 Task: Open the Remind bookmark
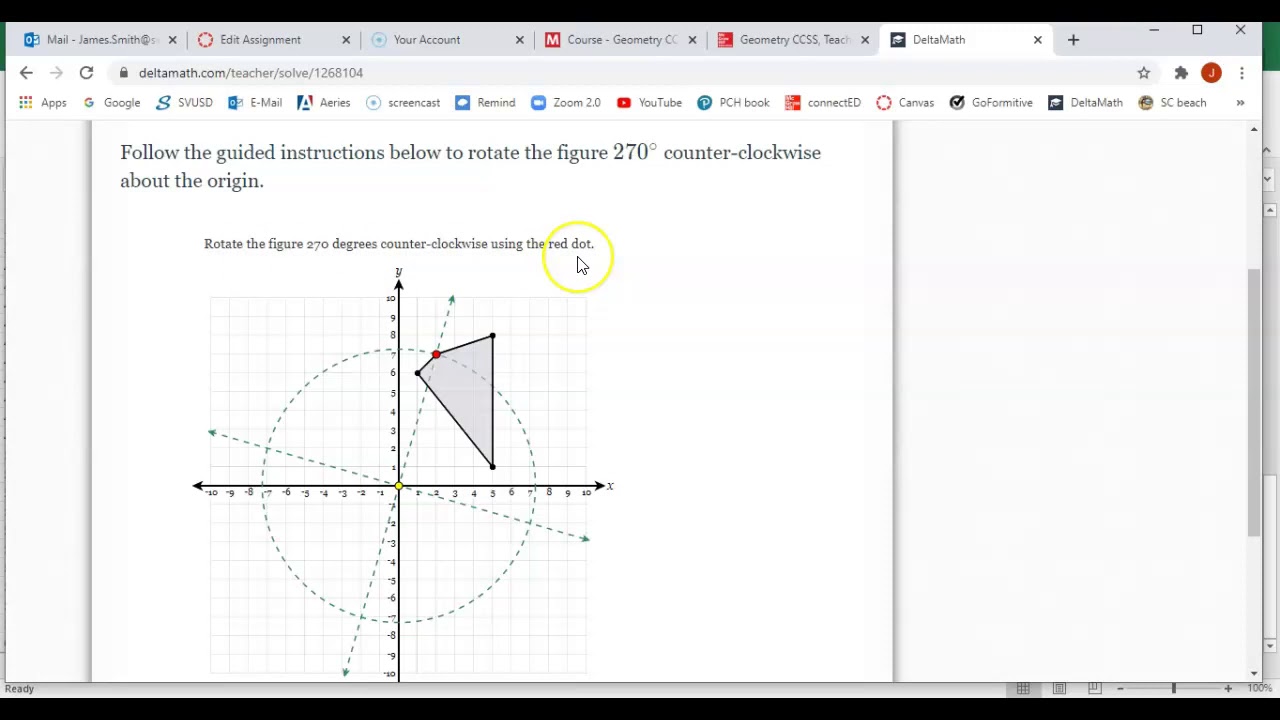tap(485, 103)
